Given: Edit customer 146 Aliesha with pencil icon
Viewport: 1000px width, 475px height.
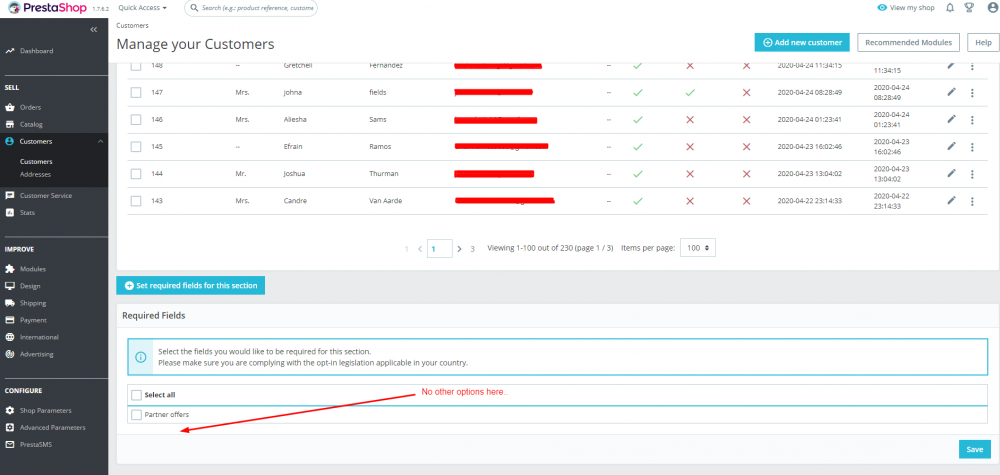Looking at the screenshot, I should pyautogui.click(x=952, y=119).
